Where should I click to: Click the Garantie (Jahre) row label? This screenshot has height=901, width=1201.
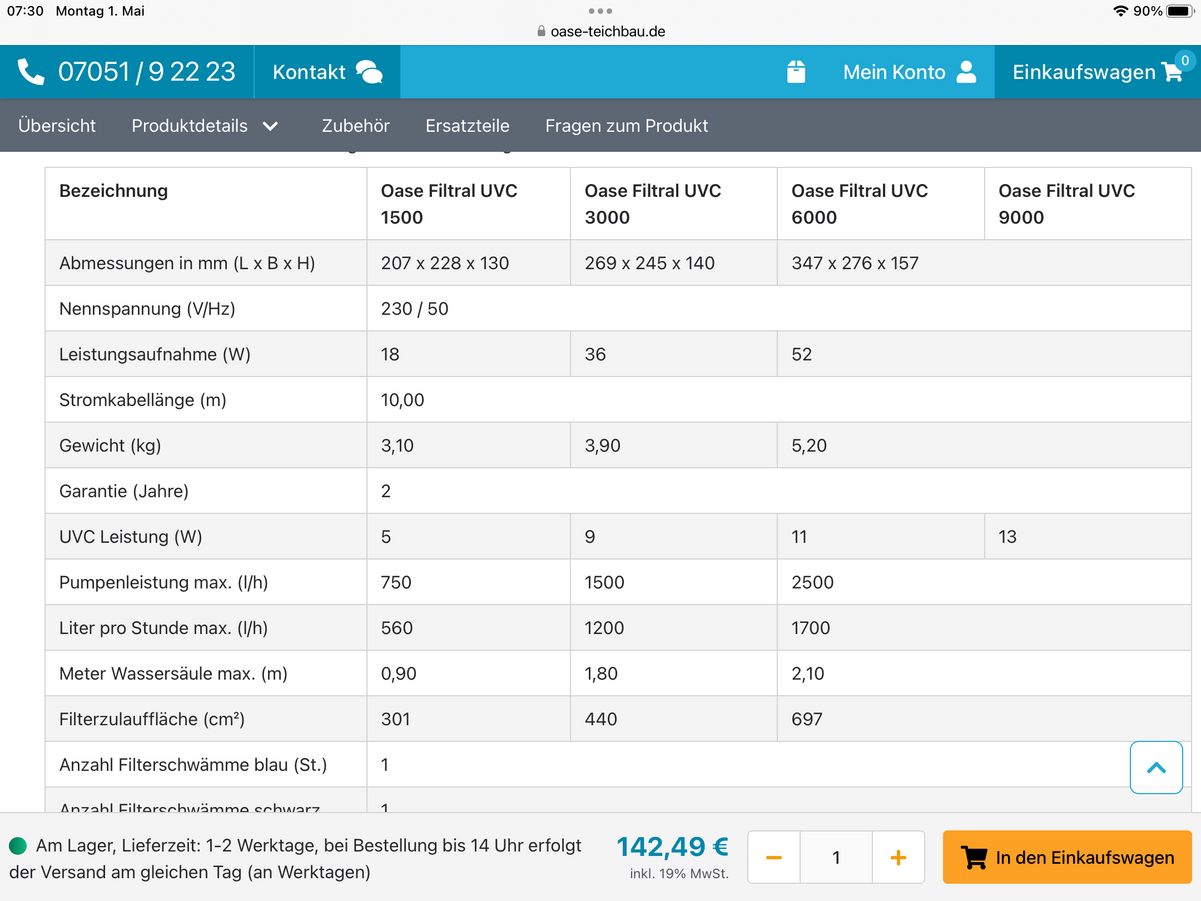pyautogui.click(x=124, y=491)
